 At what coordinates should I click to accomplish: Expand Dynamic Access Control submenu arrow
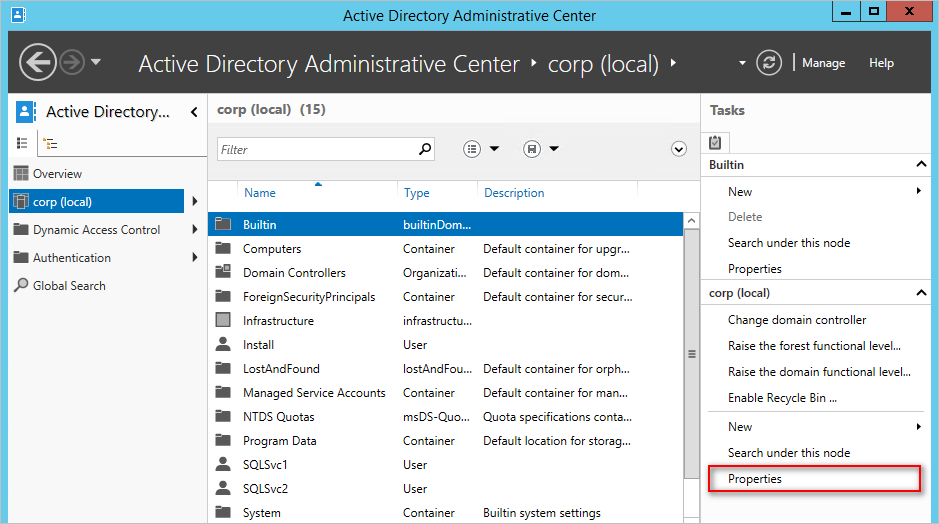click(195, 229)
